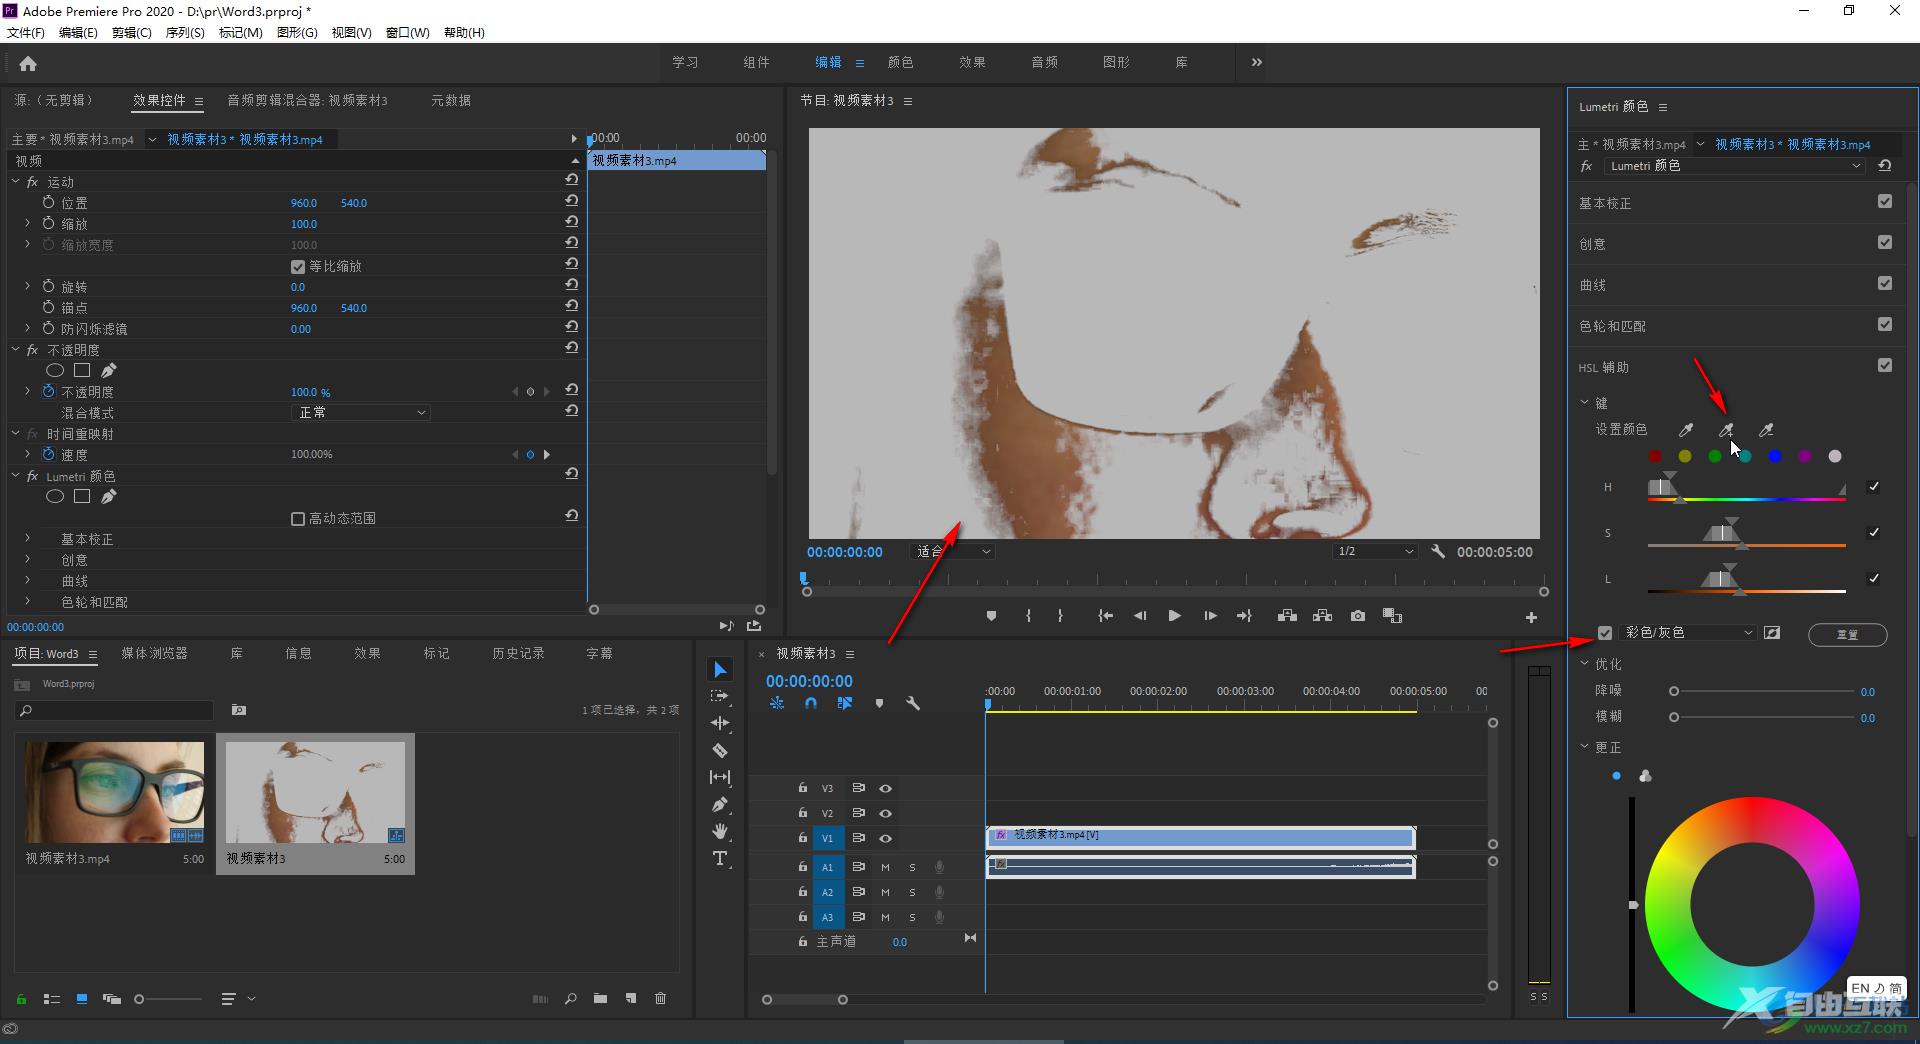Click the 重置 button in HSL panel
This screenshot has height=1044, width=1920.
coord(1847,634)
